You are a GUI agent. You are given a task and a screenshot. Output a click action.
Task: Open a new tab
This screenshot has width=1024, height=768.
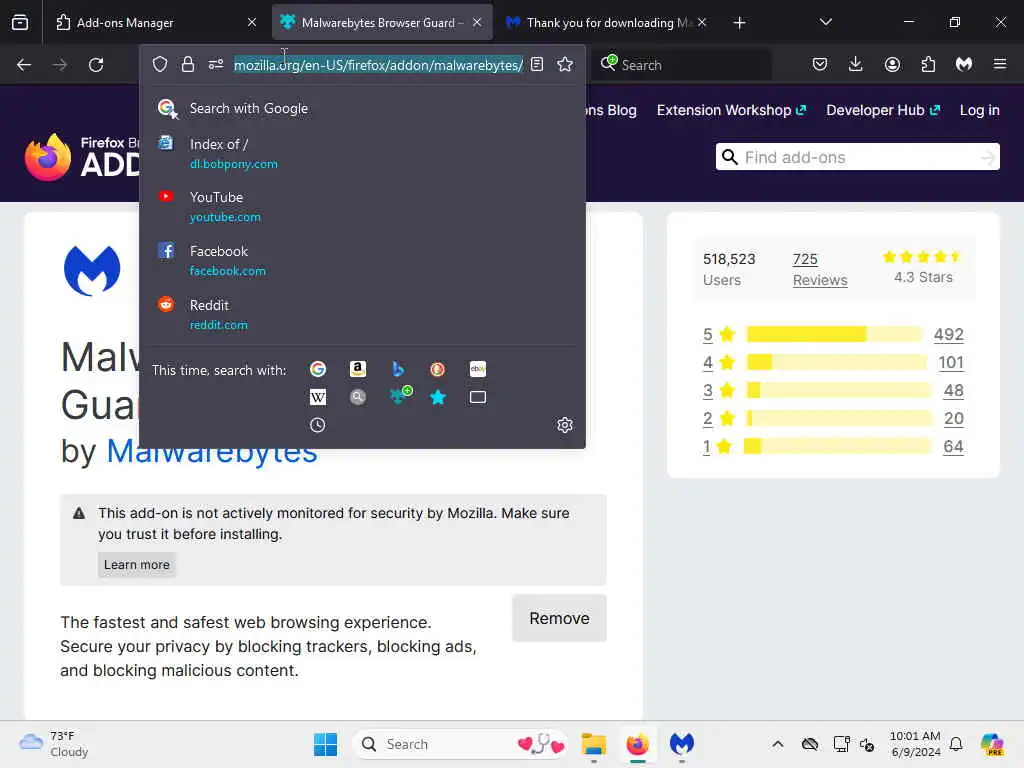pyautogui.click(x=739, y=23)
